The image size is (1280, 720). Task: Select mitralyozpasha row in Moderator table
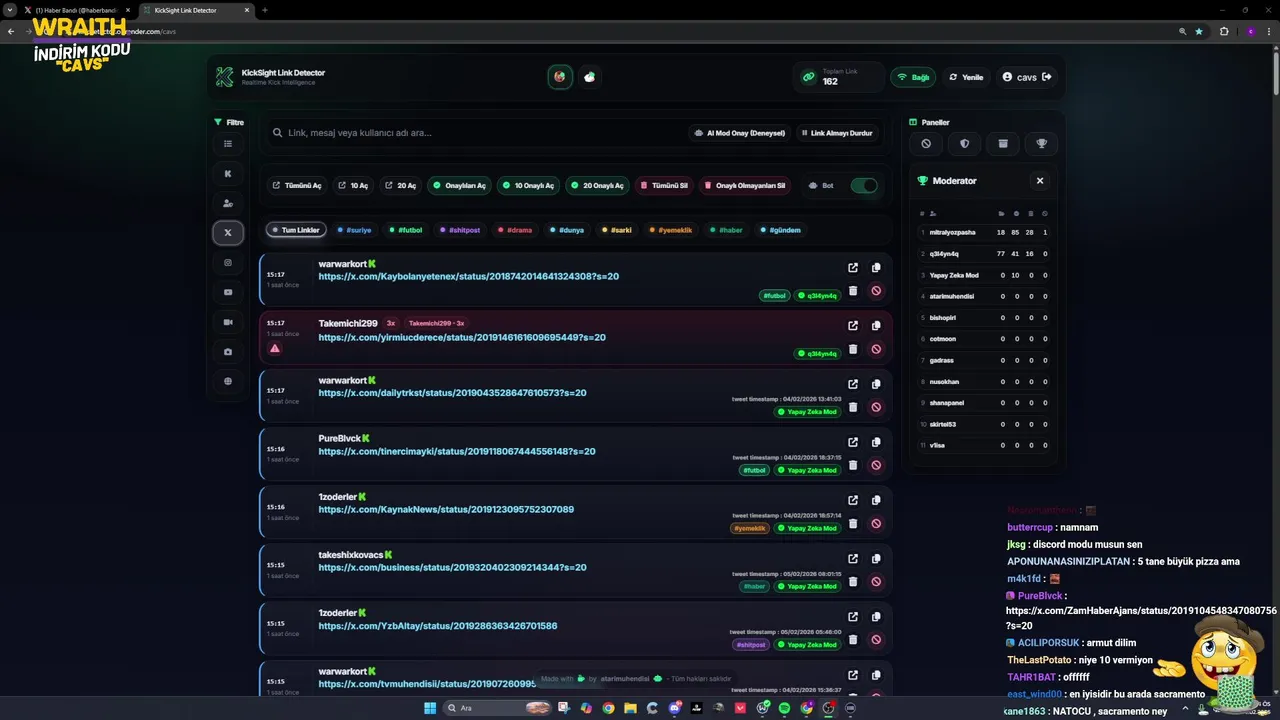tap(984, 232)
